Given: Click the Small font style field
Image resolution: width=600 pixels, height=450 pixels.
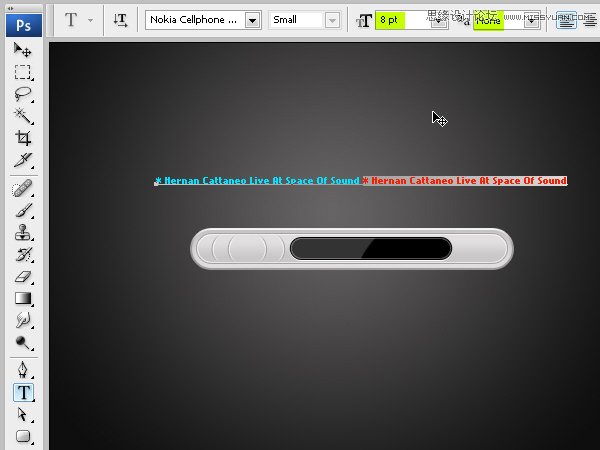Looking at the screenshot, I should click(297, 20).
